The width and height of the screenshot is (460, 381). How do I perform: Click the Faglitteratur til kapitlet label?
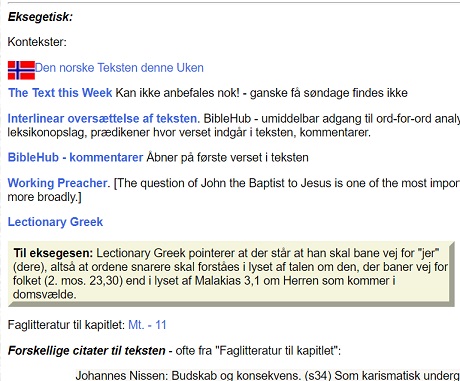[66, 325]
